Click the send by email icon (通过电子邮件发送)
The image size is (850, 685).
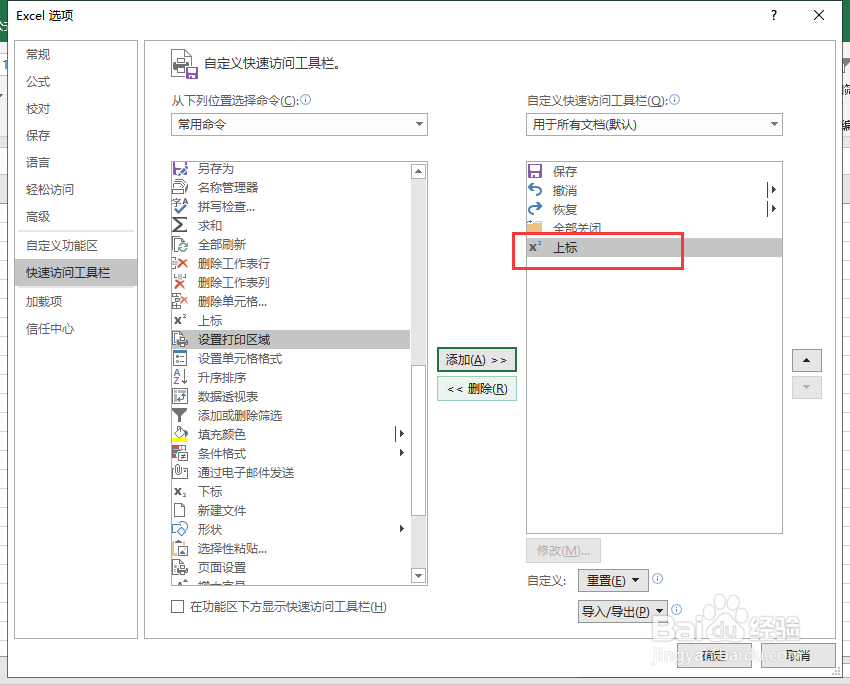click(180, 472)
